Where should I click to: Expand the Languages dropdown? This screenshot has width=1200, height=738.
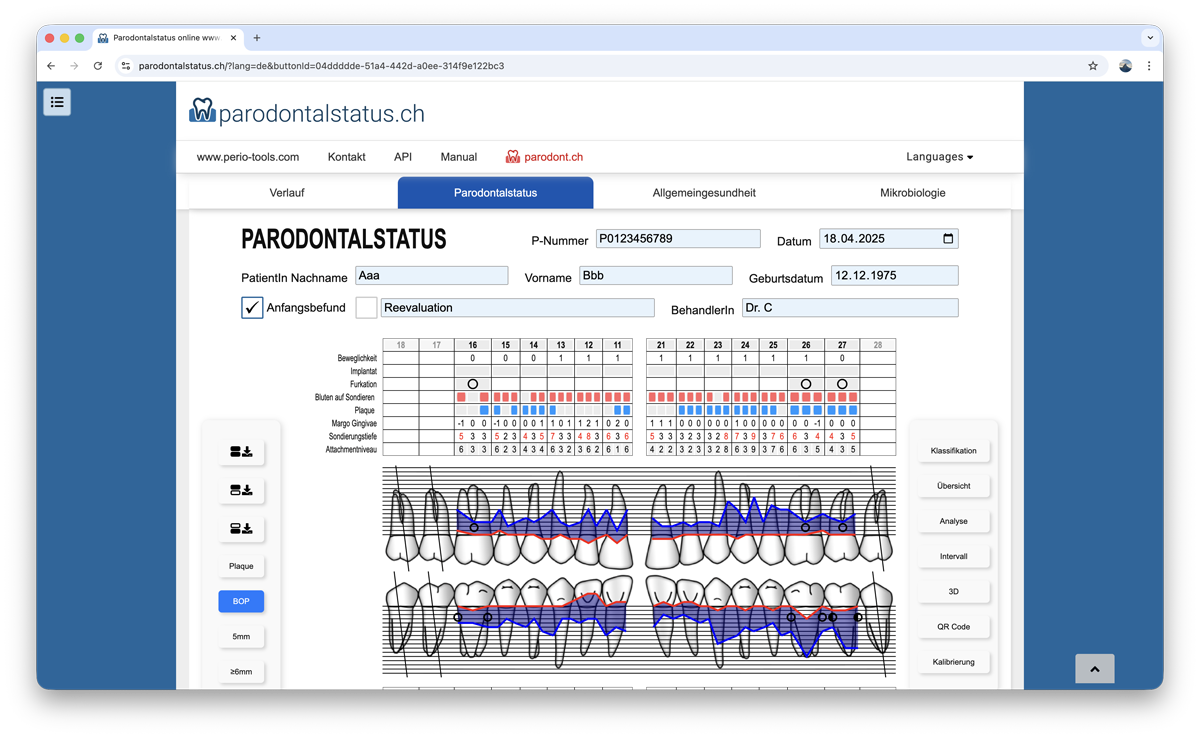[939, 157]
